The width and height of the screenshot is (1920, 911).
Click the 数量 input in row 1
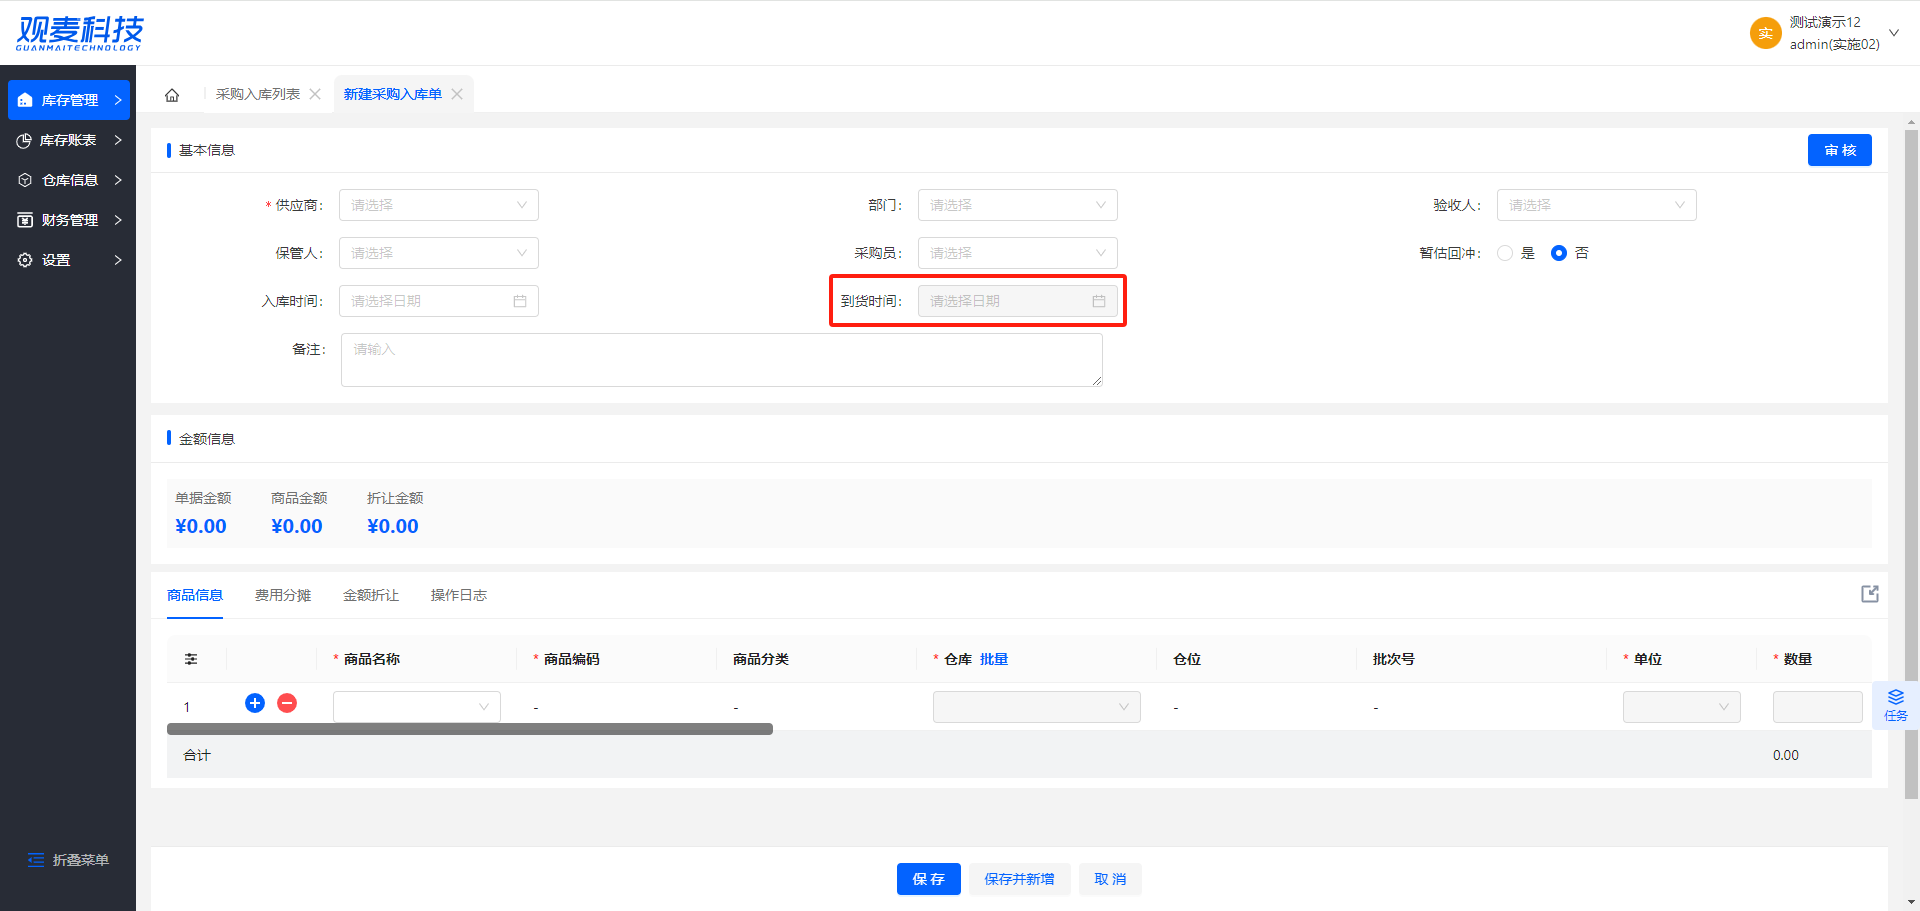tap(1818, 707)
